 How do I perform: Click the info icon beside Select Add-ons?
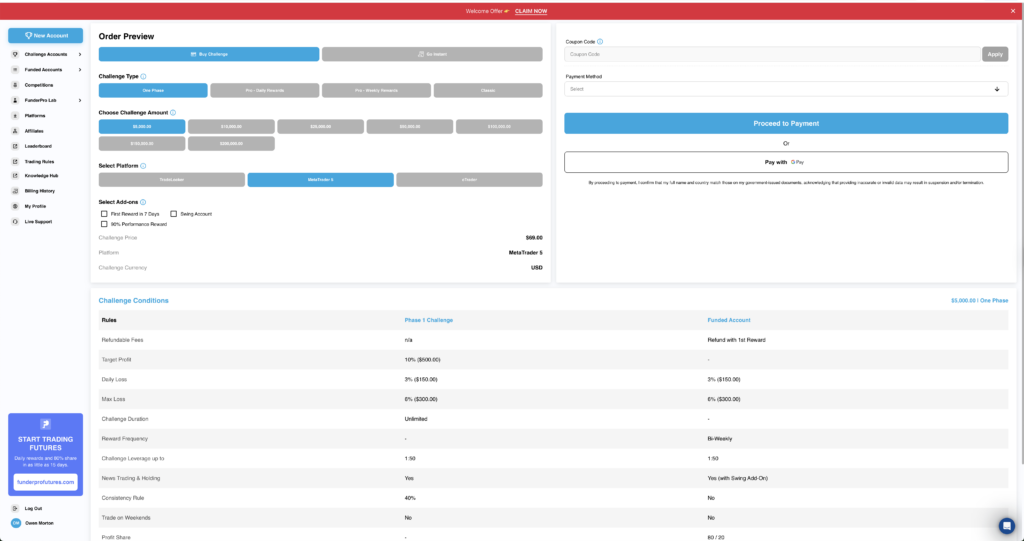coord(143,203)
